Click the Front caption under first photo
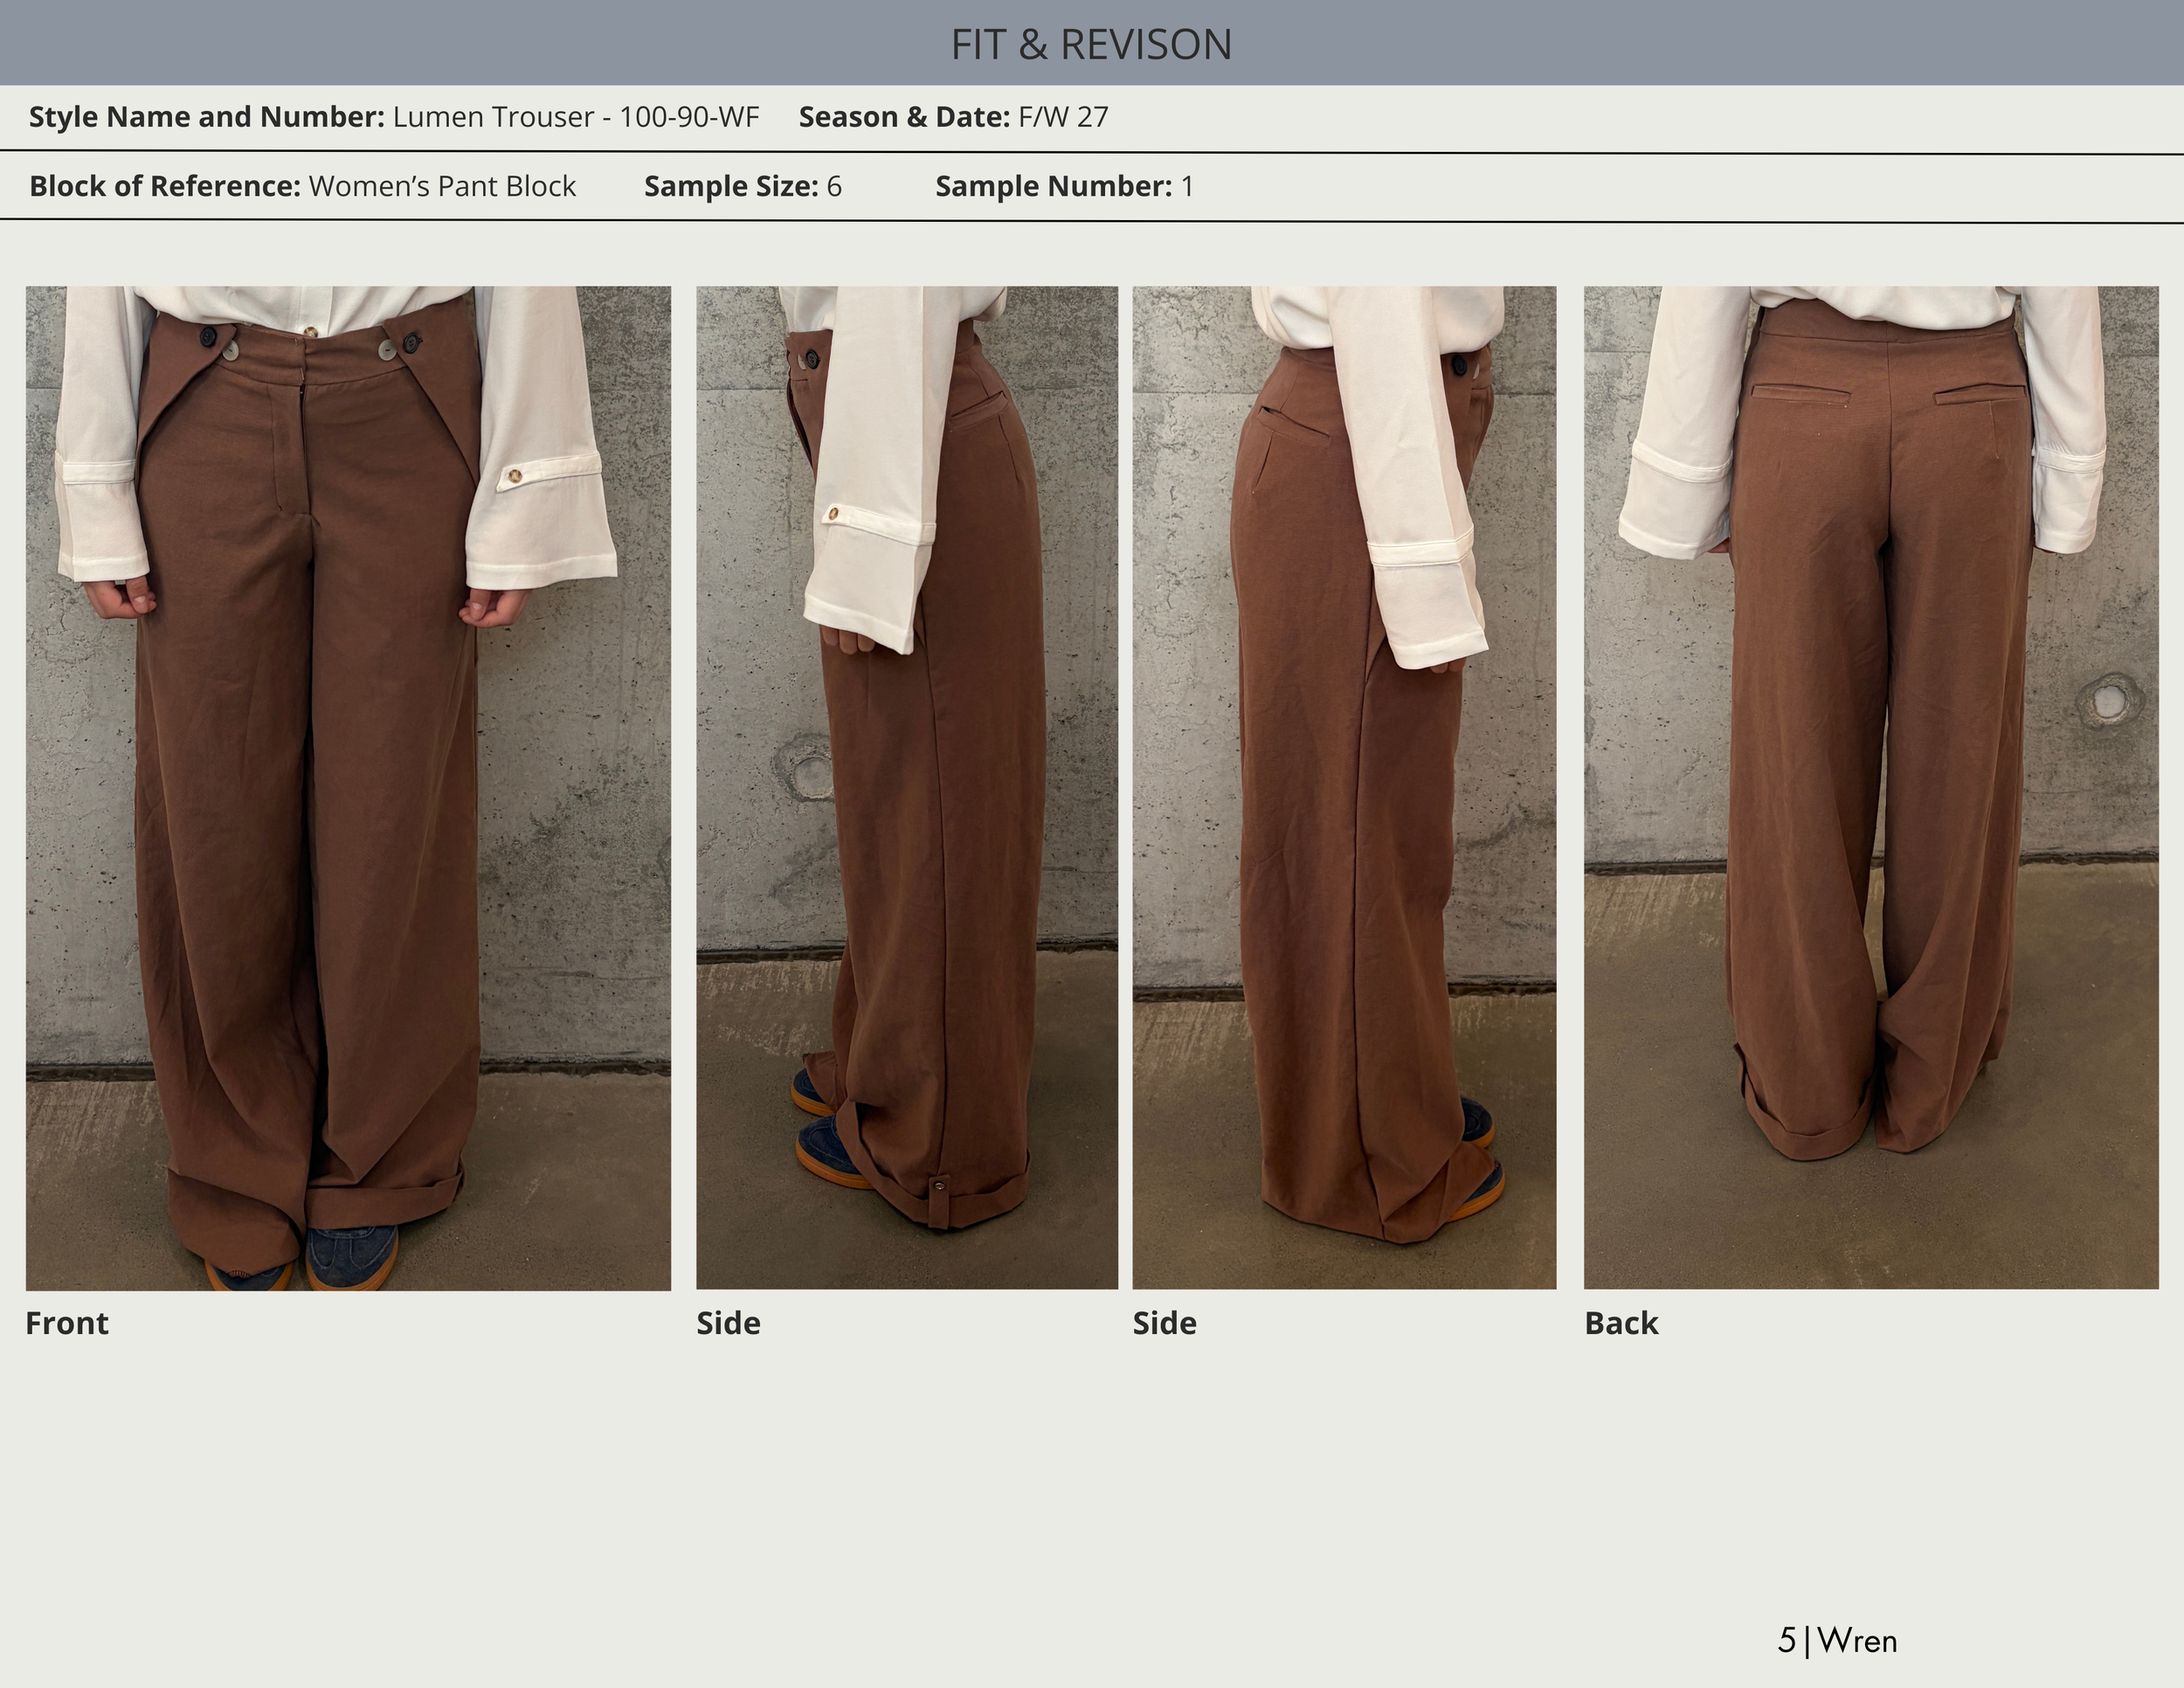2184x1688 pixels. pos(67,1323)
